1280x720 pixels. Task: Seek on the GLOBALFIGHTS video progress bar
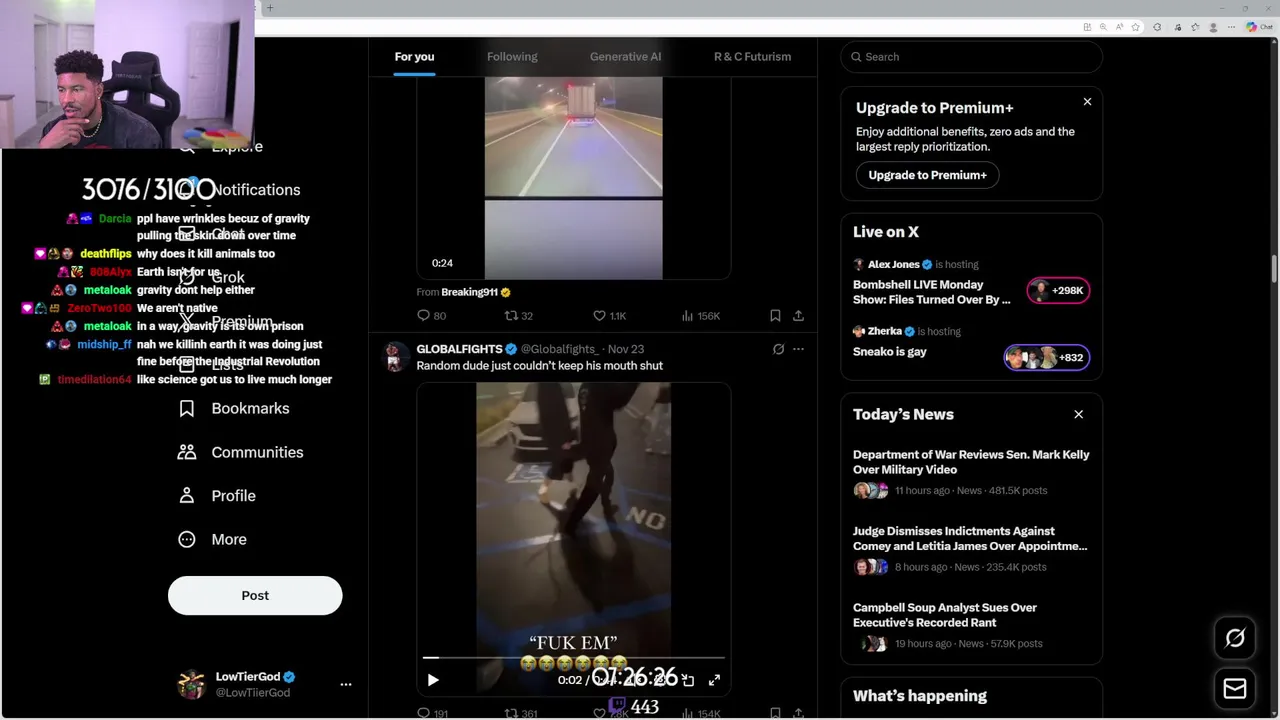click(x=573, y=658)
